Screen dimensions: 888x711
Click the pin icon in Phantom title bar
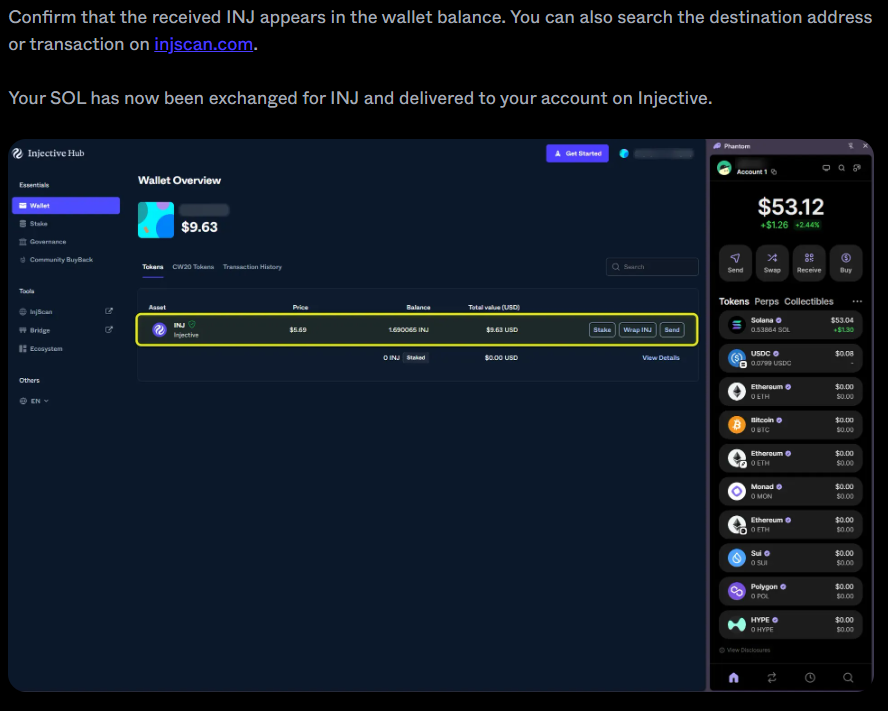pos(851,146)
